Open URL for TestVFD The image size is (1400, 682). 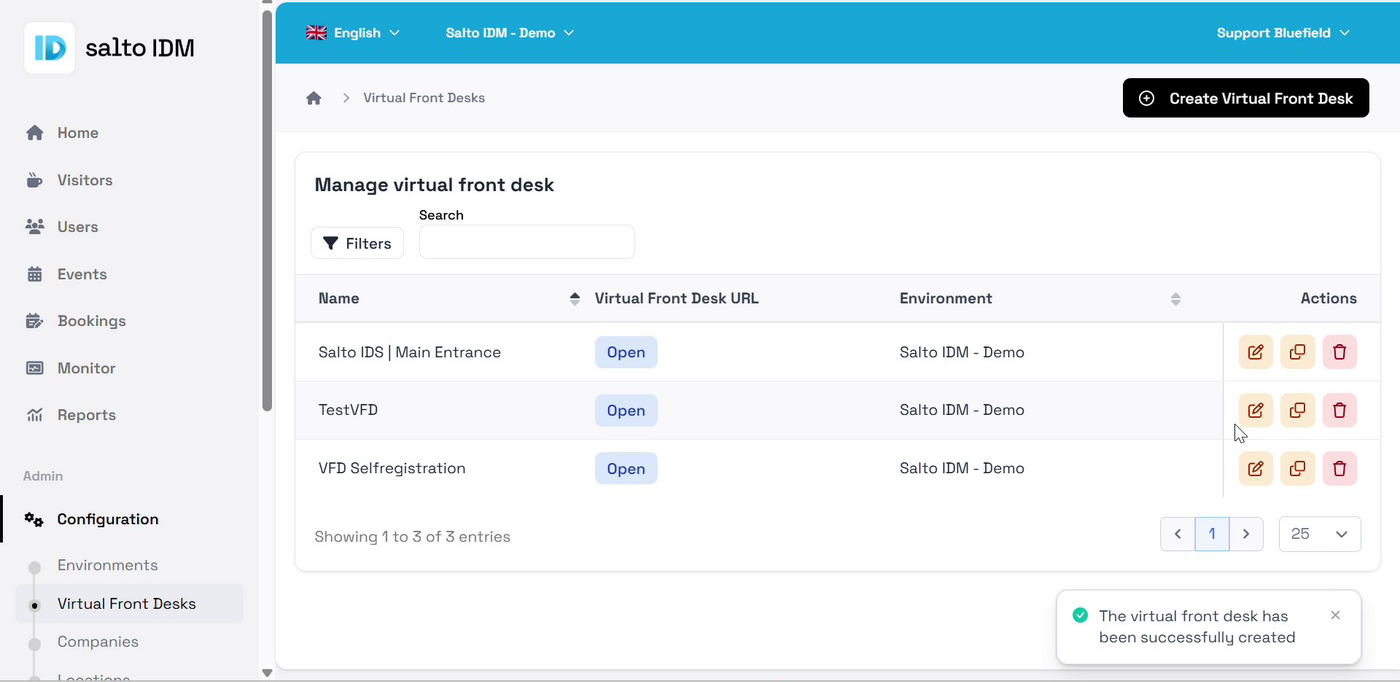[626, 410]
